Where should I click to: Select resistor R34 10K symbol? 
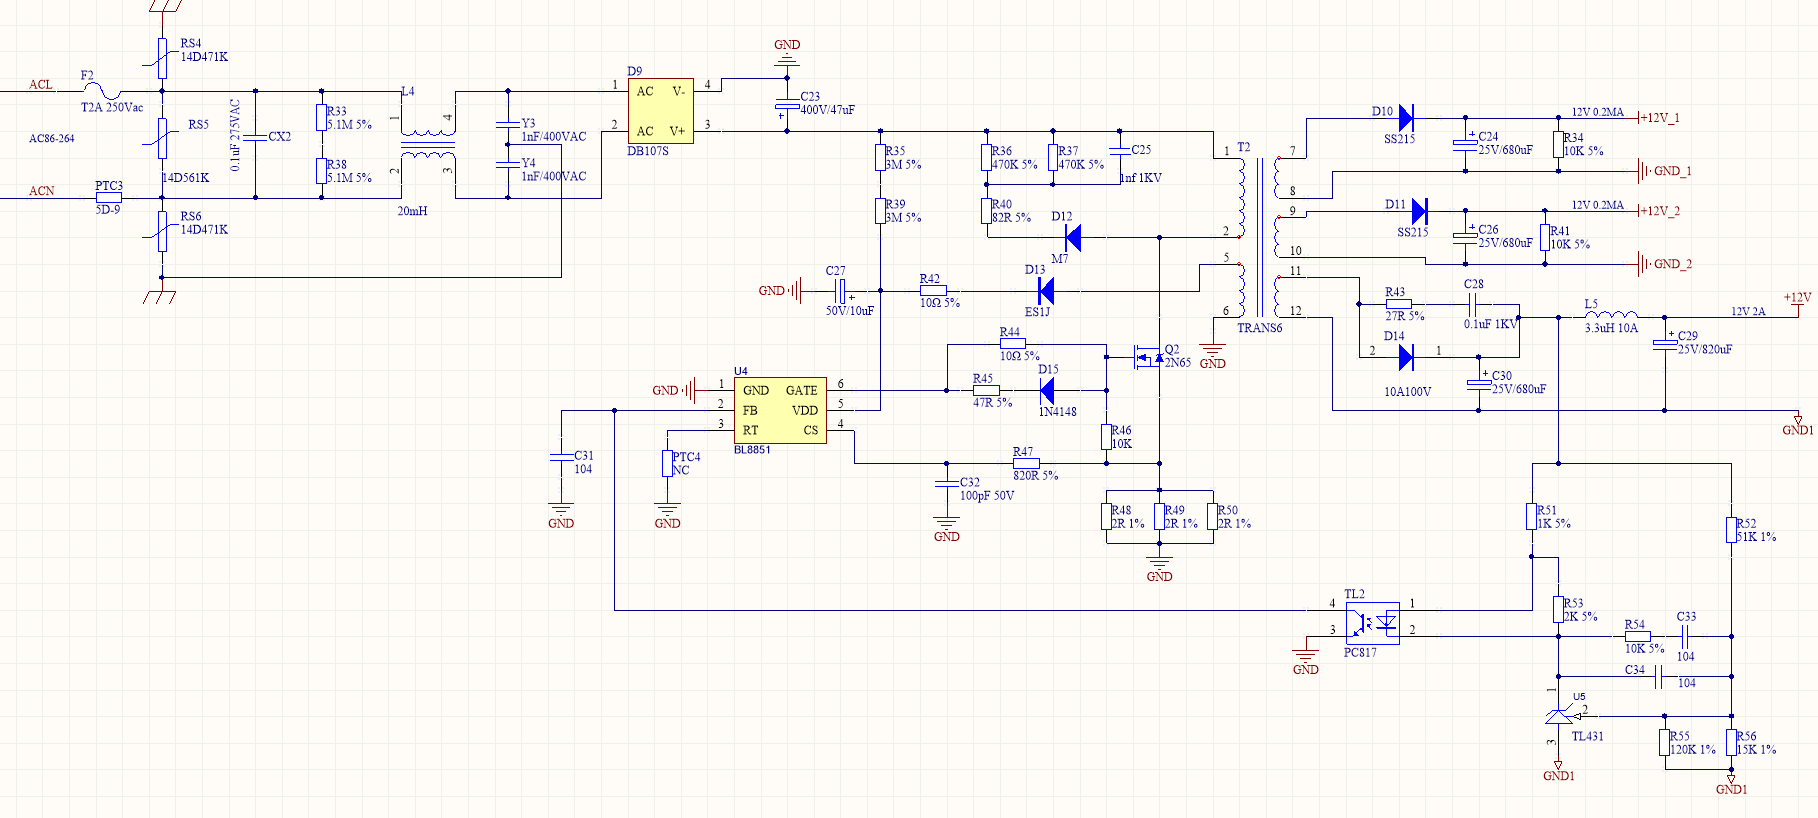[x=1558, y=145]
